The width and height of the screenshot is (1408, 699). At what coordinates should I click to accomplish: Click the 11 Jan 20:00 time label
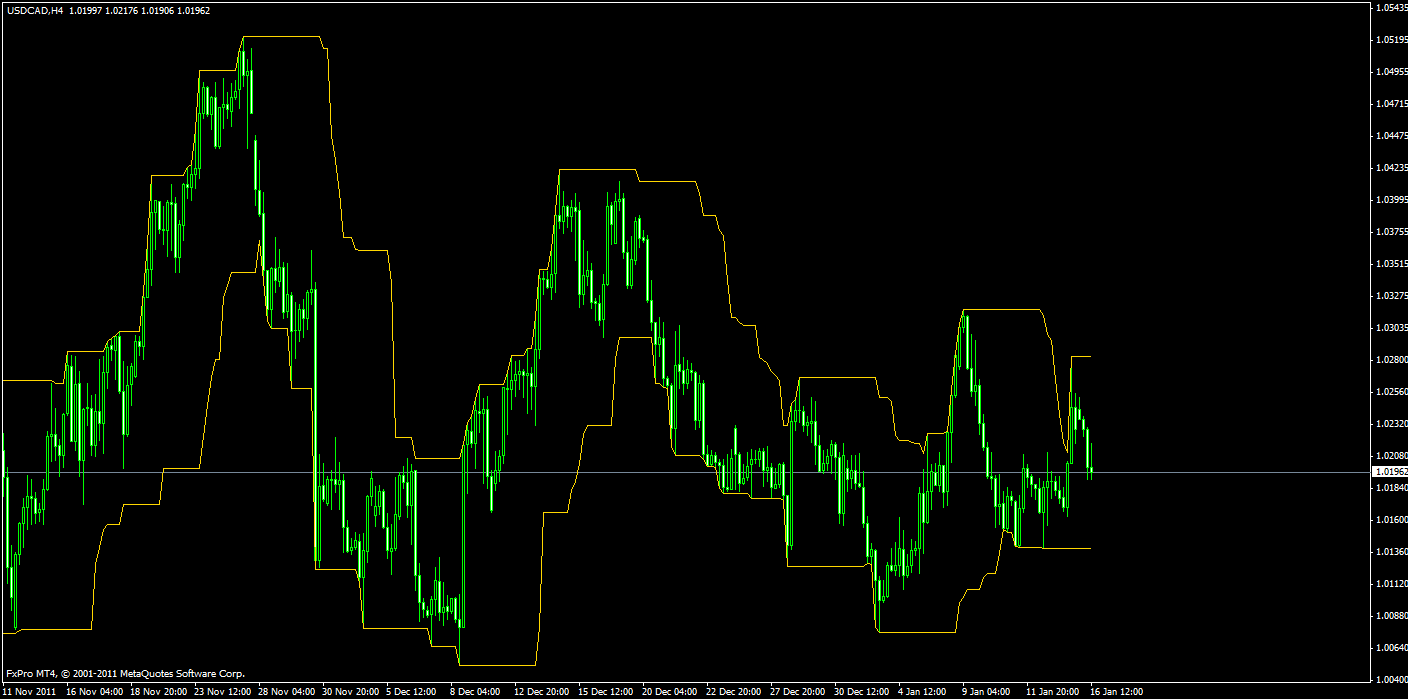point(1055,691)
